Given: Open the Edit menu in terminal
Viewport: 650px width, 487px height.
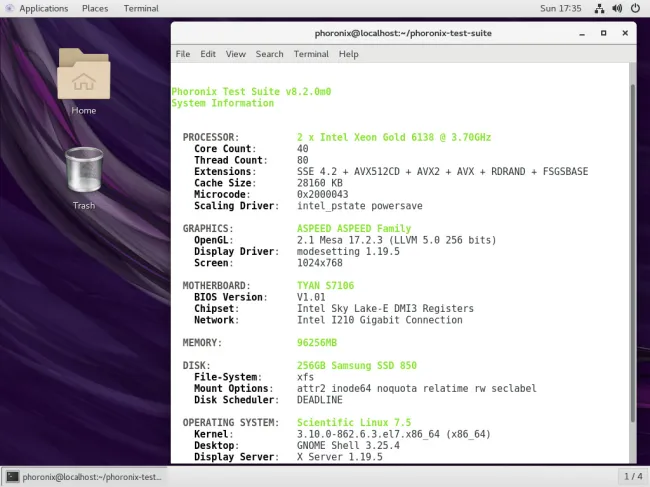Looking at the screenshot, I should [208, 54].
